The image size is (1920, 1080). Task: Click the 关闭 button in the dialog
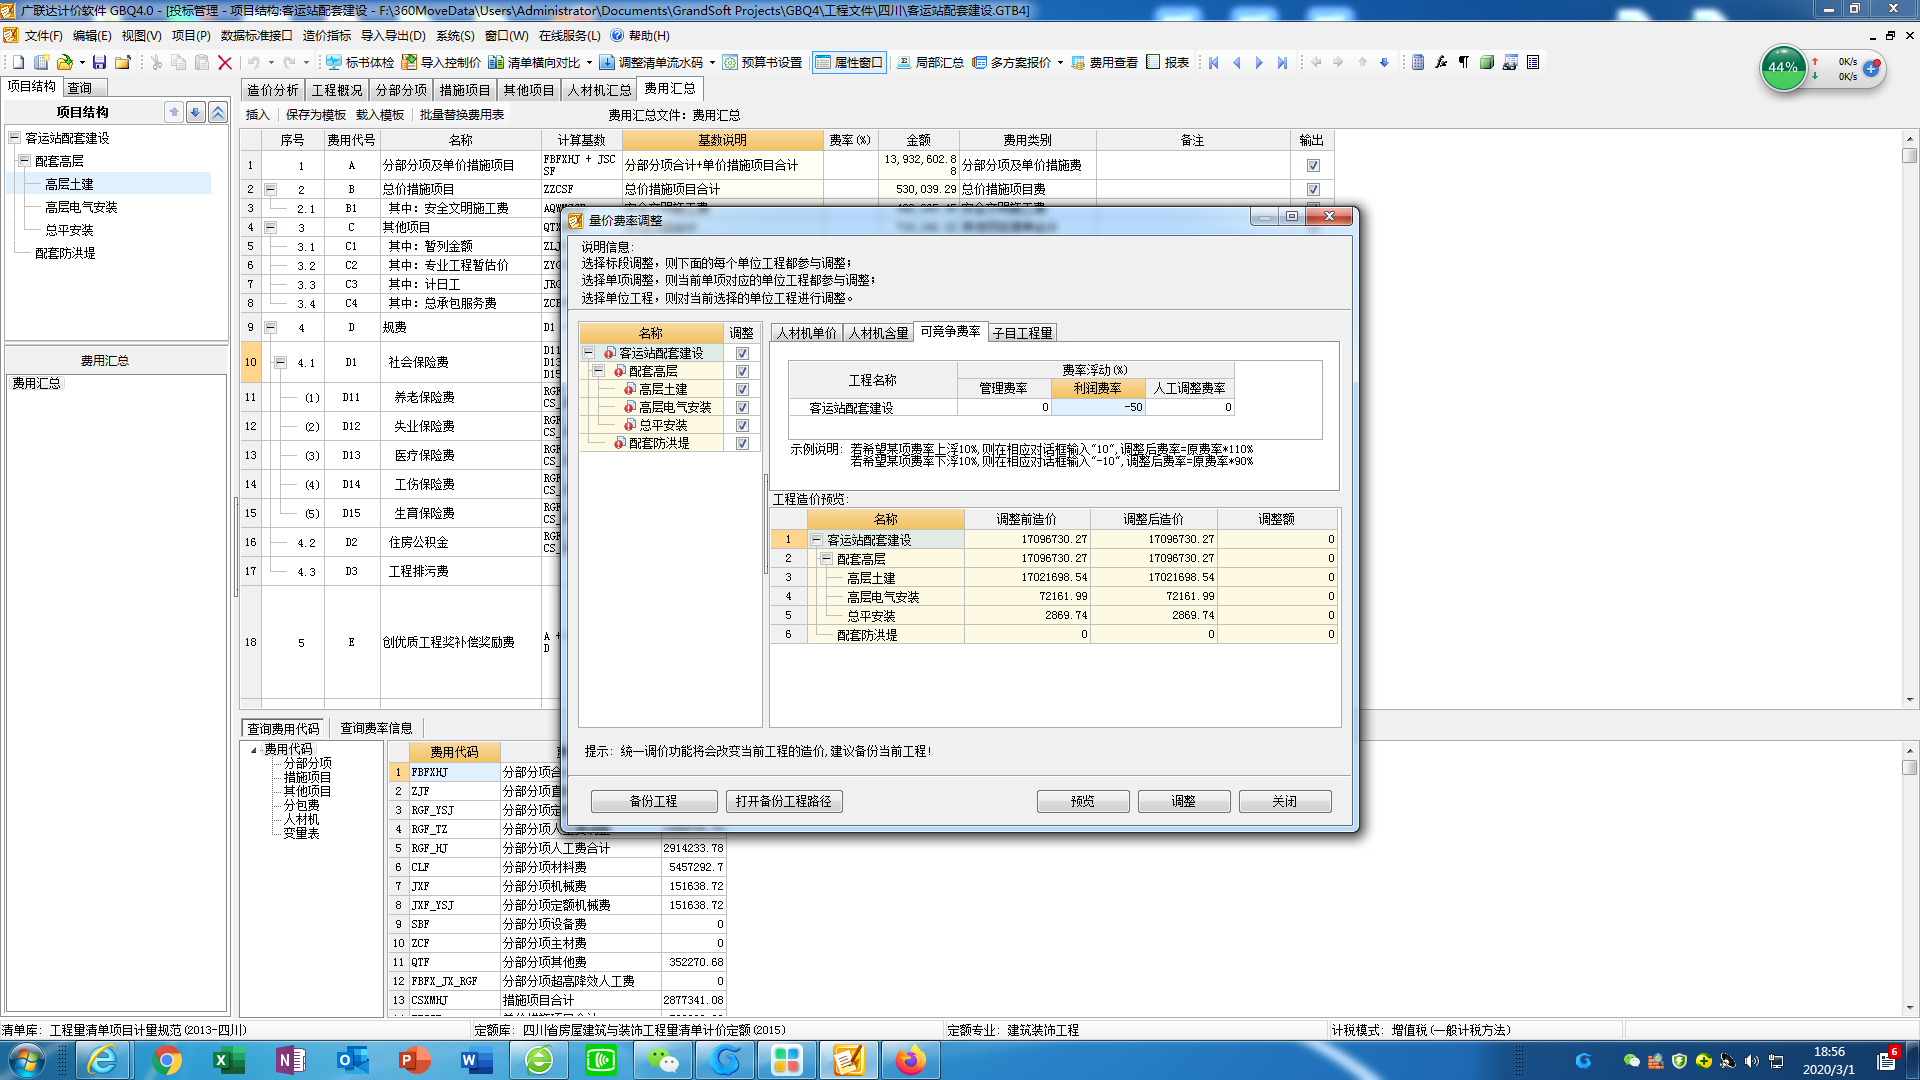(x=1284, y=801)
